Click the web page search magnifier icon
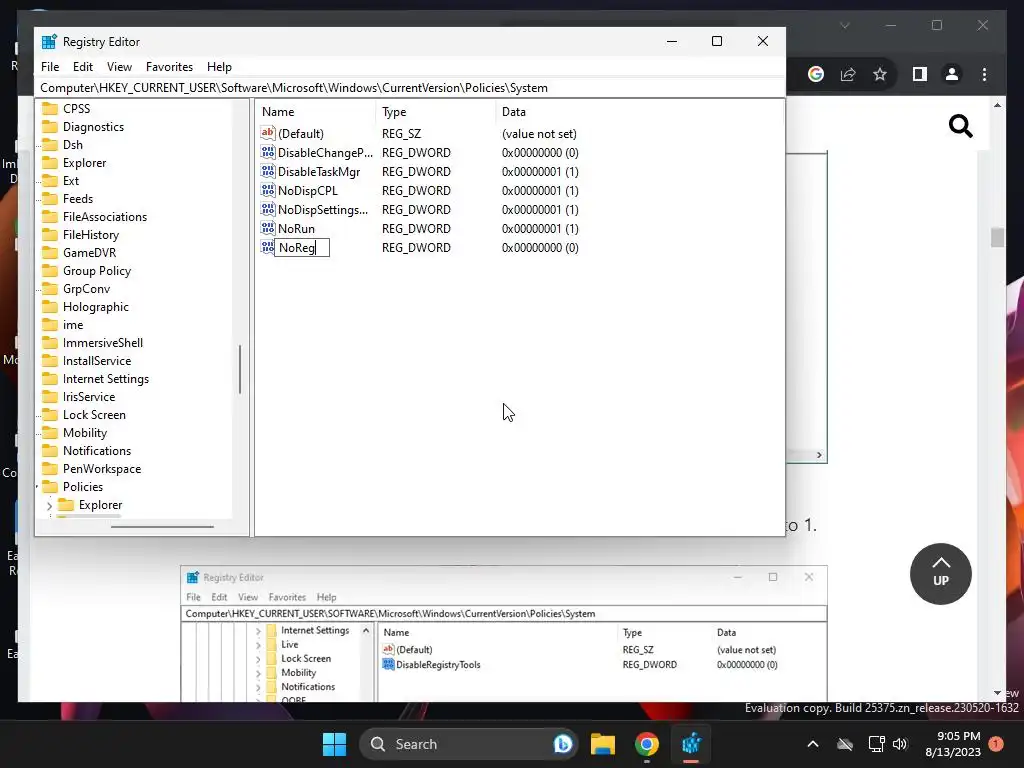The height and width of the screenshot is (768, 1024). tap(961, 126)
